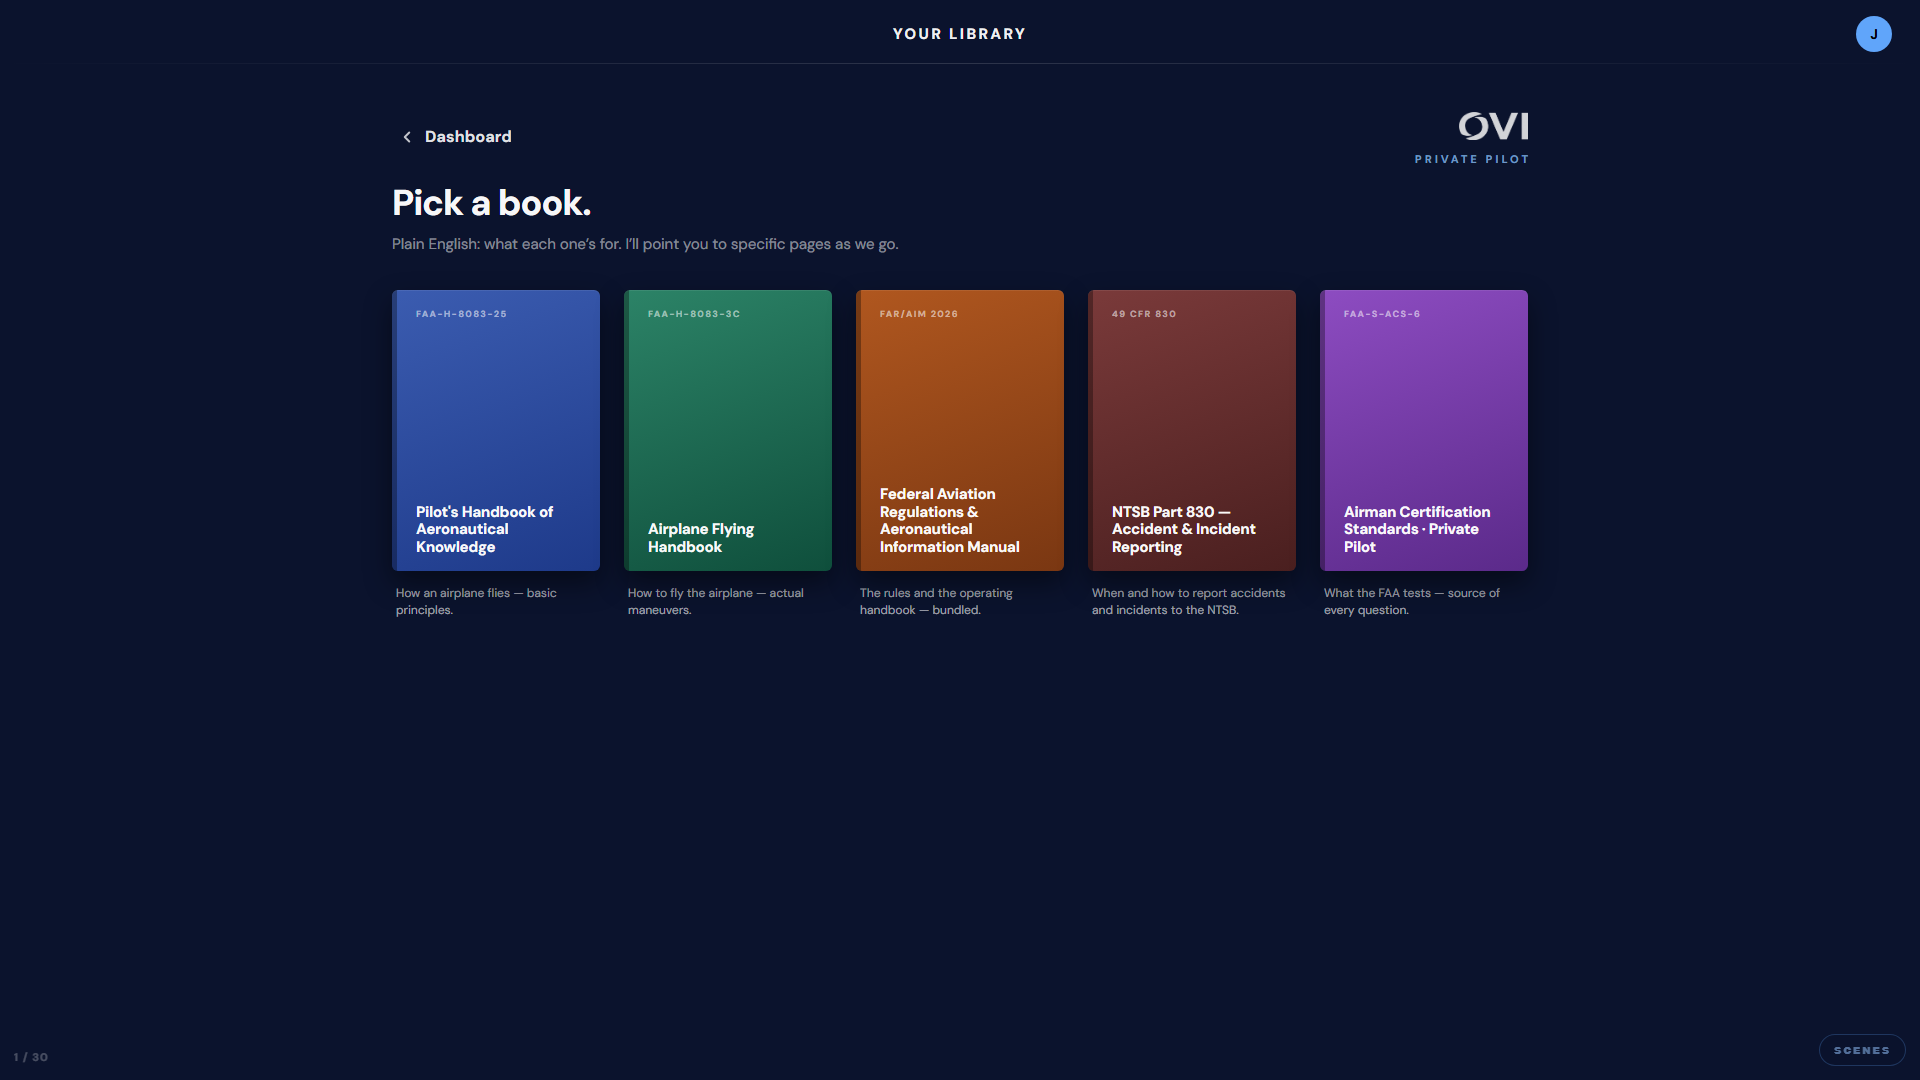Click the code label 'FAA-H-8083-25'

tap(461, 314)
